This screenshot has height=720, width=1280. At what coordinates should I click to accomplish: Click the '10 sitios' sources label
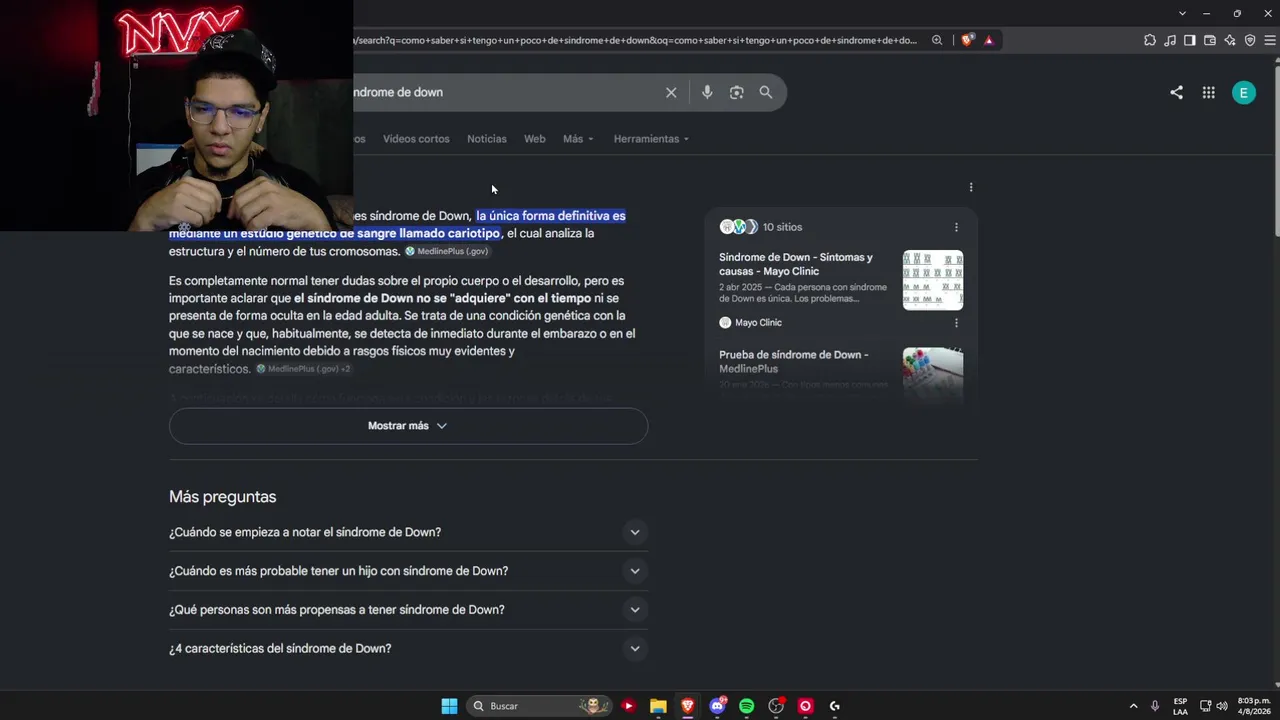(x=782, y=227)
